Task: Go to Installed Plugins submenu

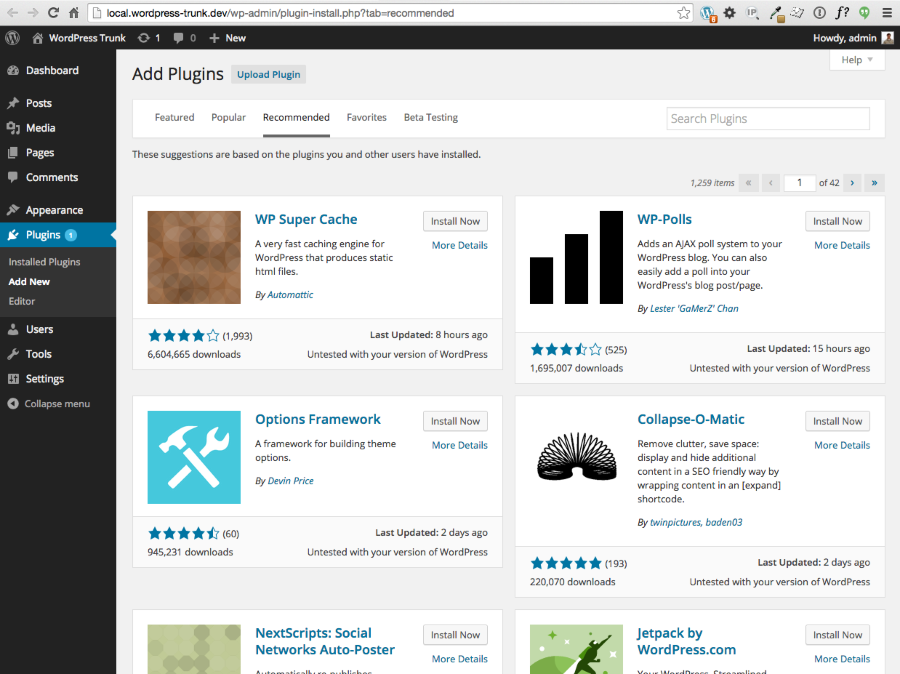Action: click(44, 262)
